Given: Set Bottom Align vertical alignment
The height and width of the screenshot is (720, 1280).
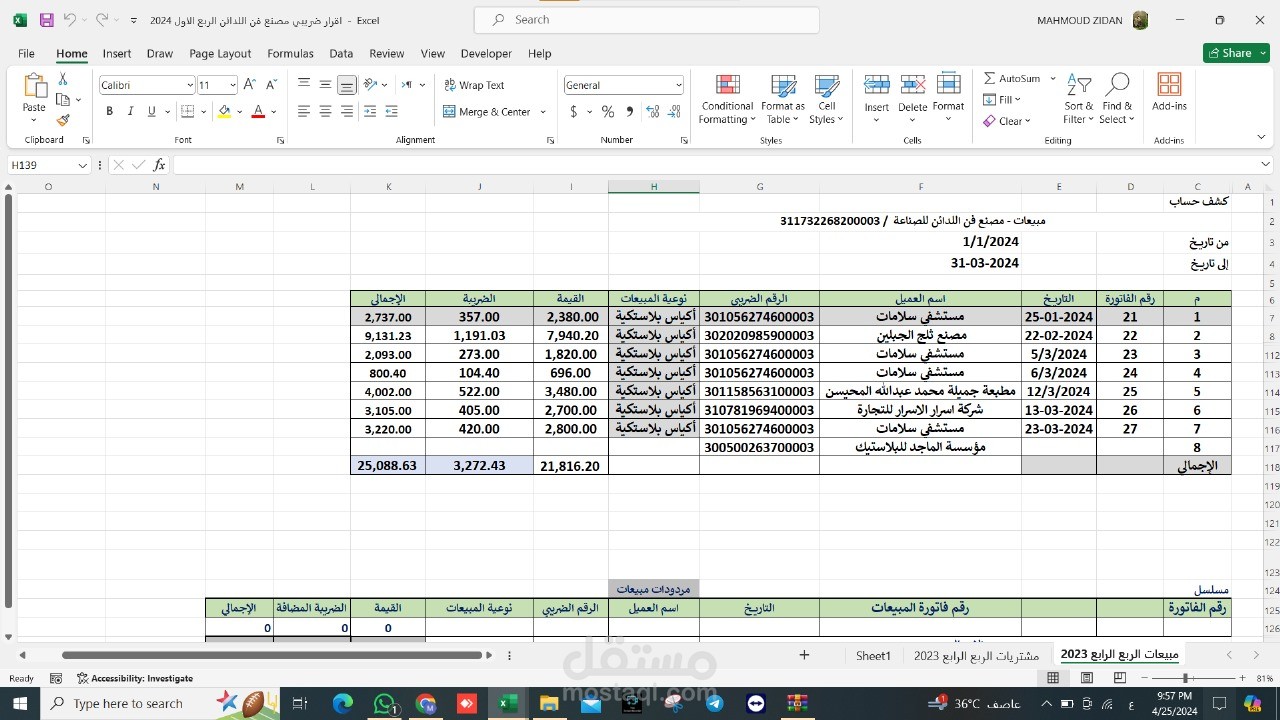Looking at the screenshot, I should (x=346, y=85).
